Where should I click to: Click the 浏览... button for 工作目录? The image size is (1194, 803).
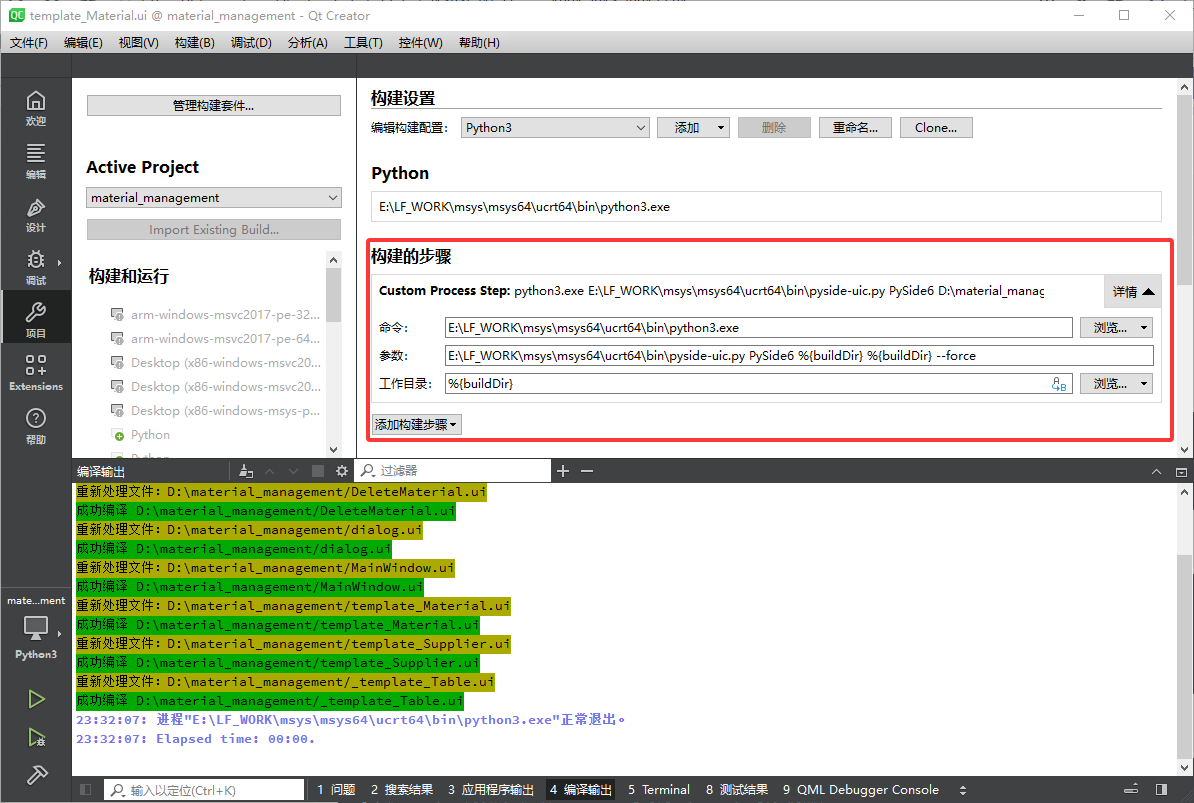1109,384
